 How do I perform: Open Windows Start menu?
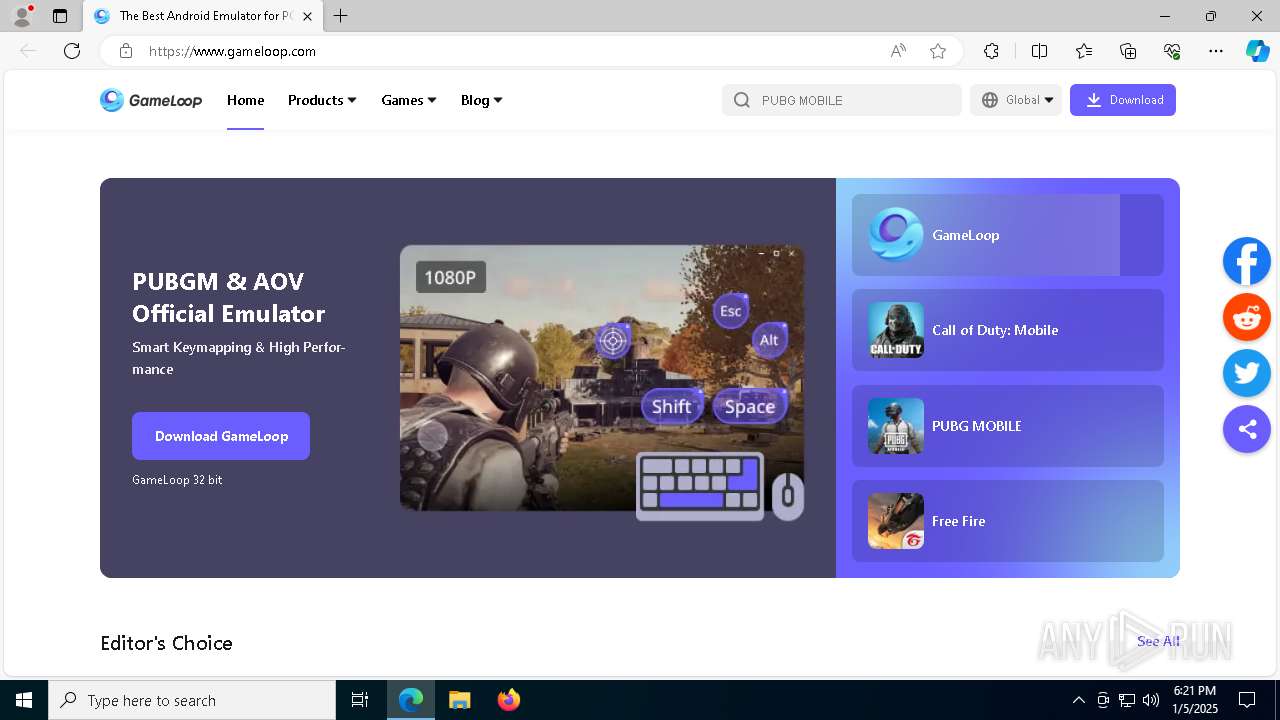click(24, 700)
